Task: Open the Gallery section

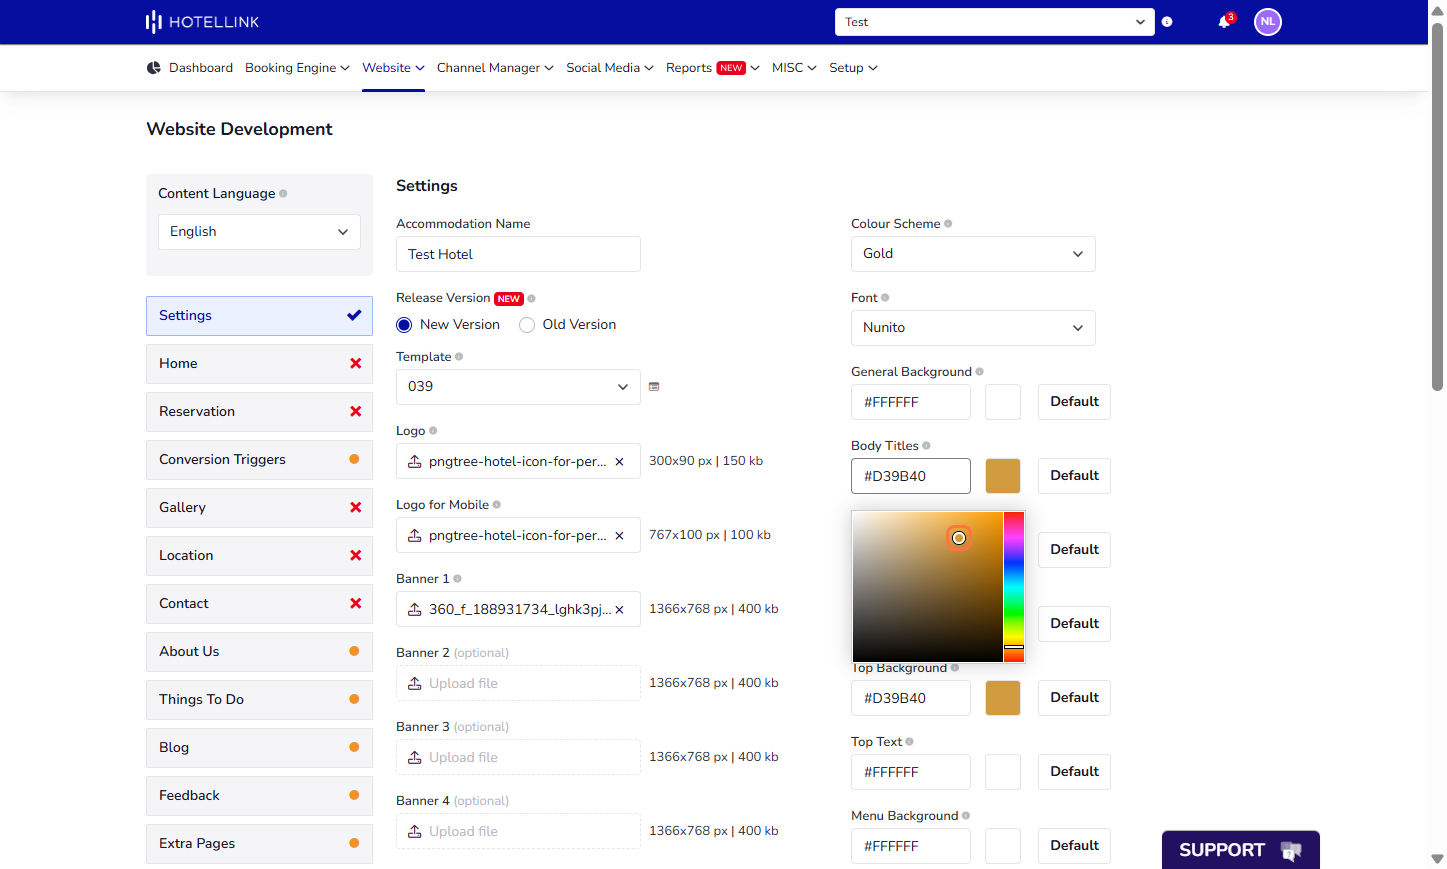Action: pyautogui.click(x=259, y=508)
